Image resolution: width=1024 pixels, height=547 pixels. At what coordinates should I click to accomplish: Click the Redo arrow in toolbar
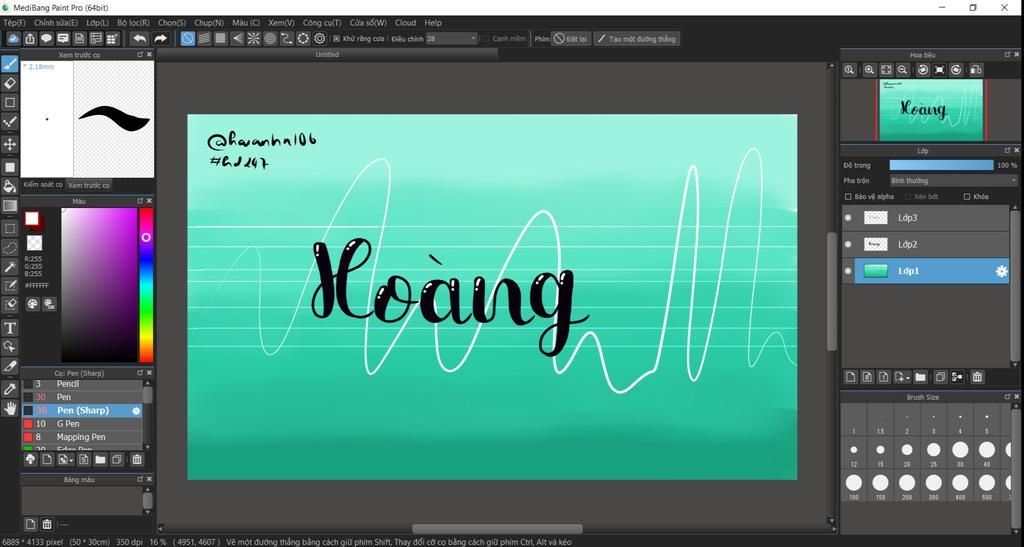tap(160, 39)
